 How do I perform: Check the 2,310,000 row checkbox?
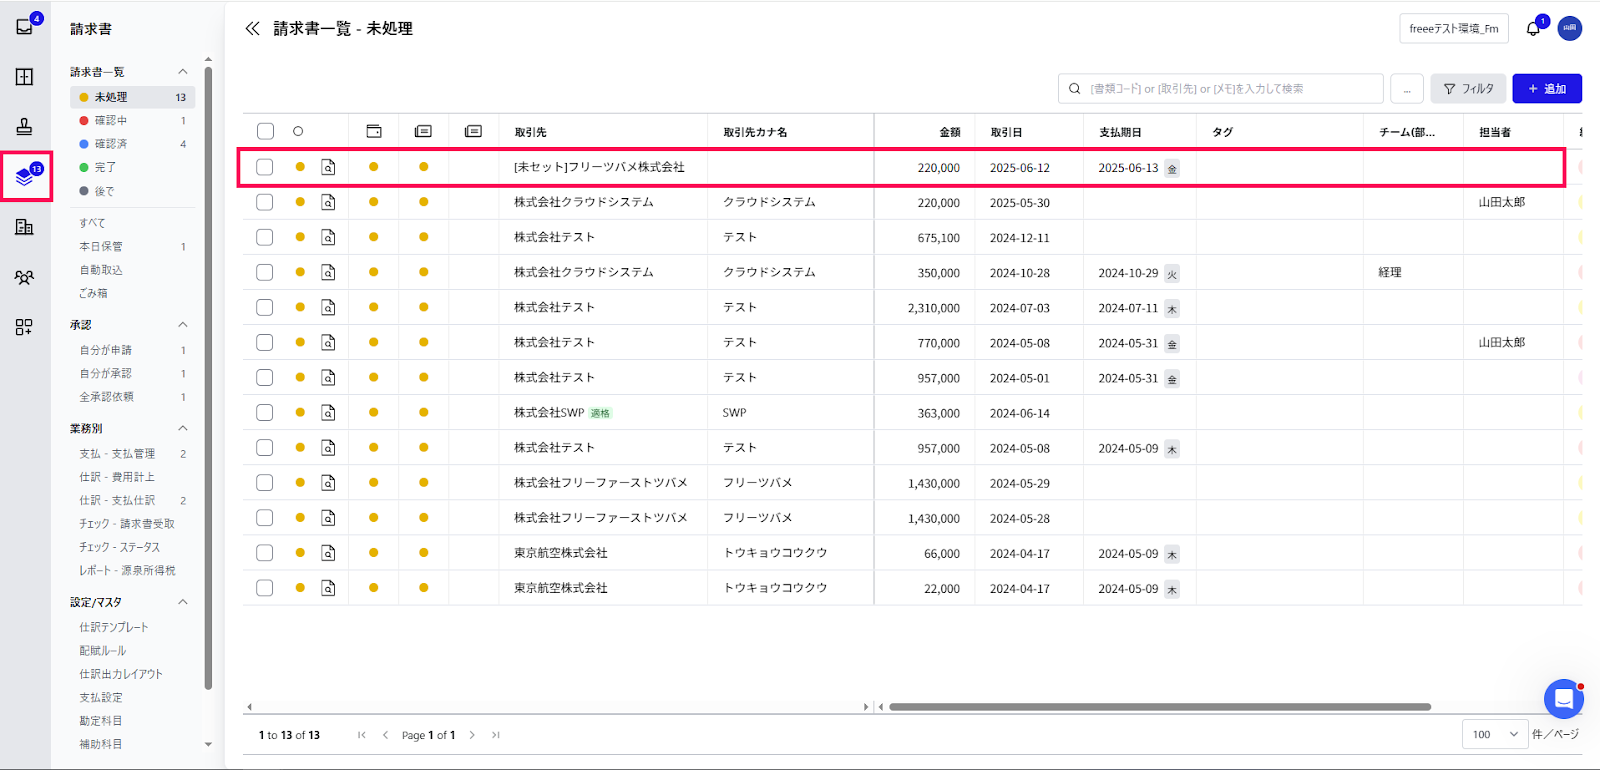click(x=265, y=307)
